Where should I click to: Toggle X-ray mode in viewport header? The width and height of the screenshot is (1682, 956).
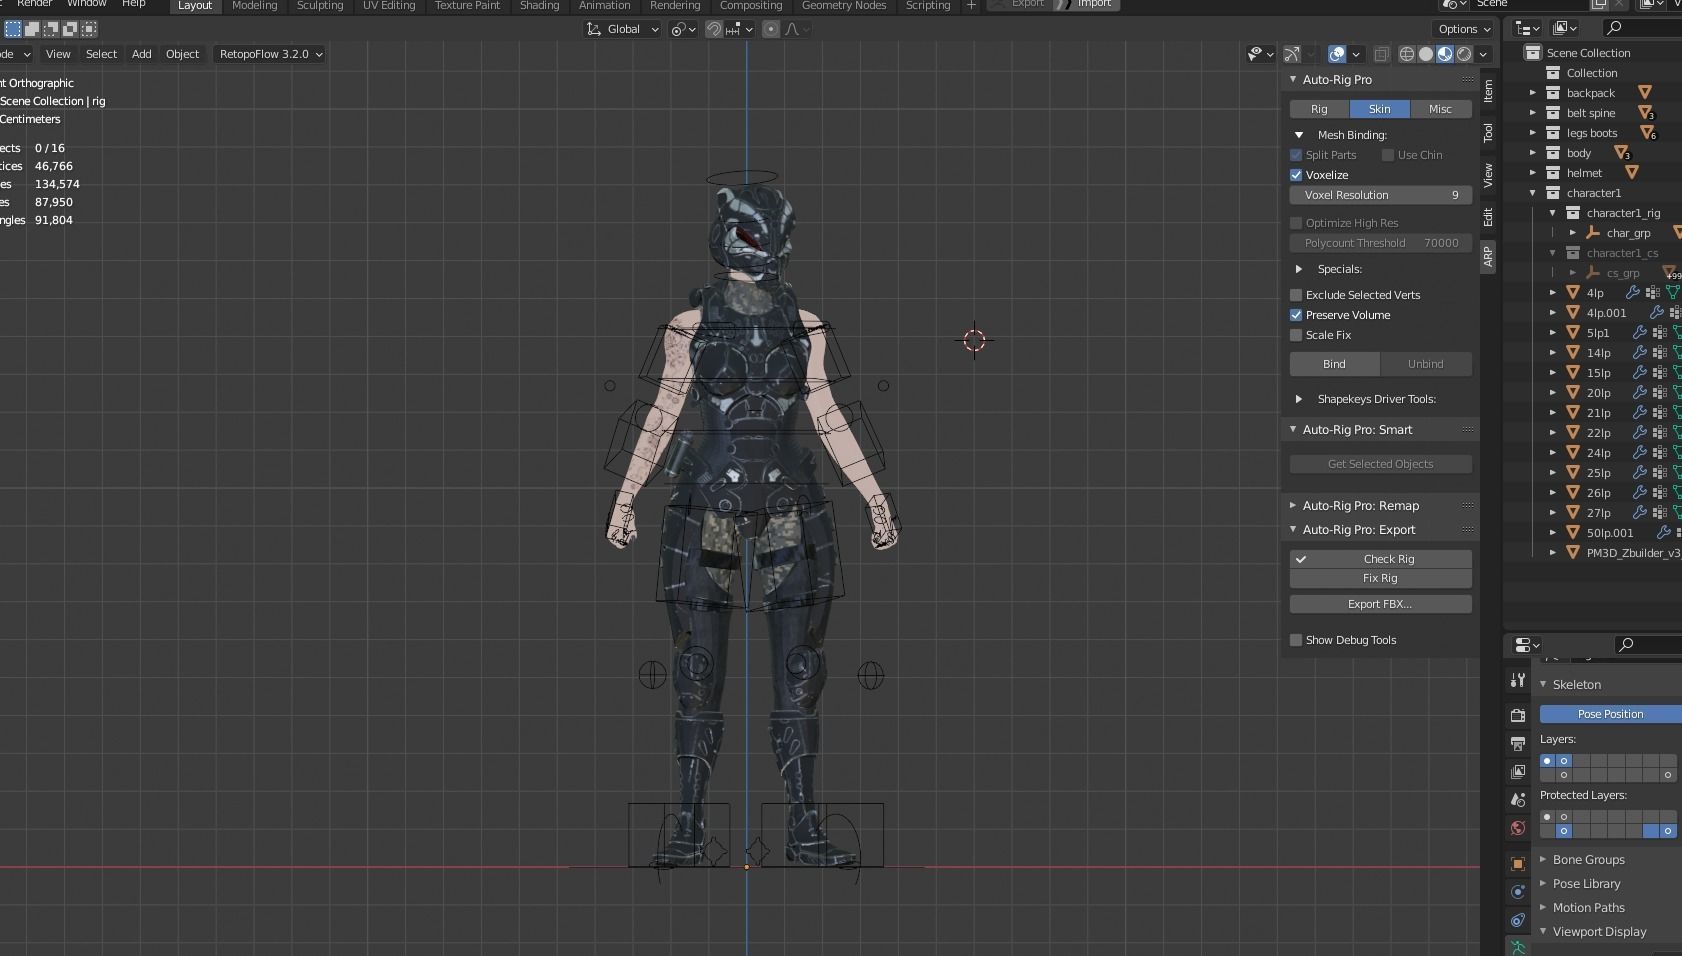1381,54
